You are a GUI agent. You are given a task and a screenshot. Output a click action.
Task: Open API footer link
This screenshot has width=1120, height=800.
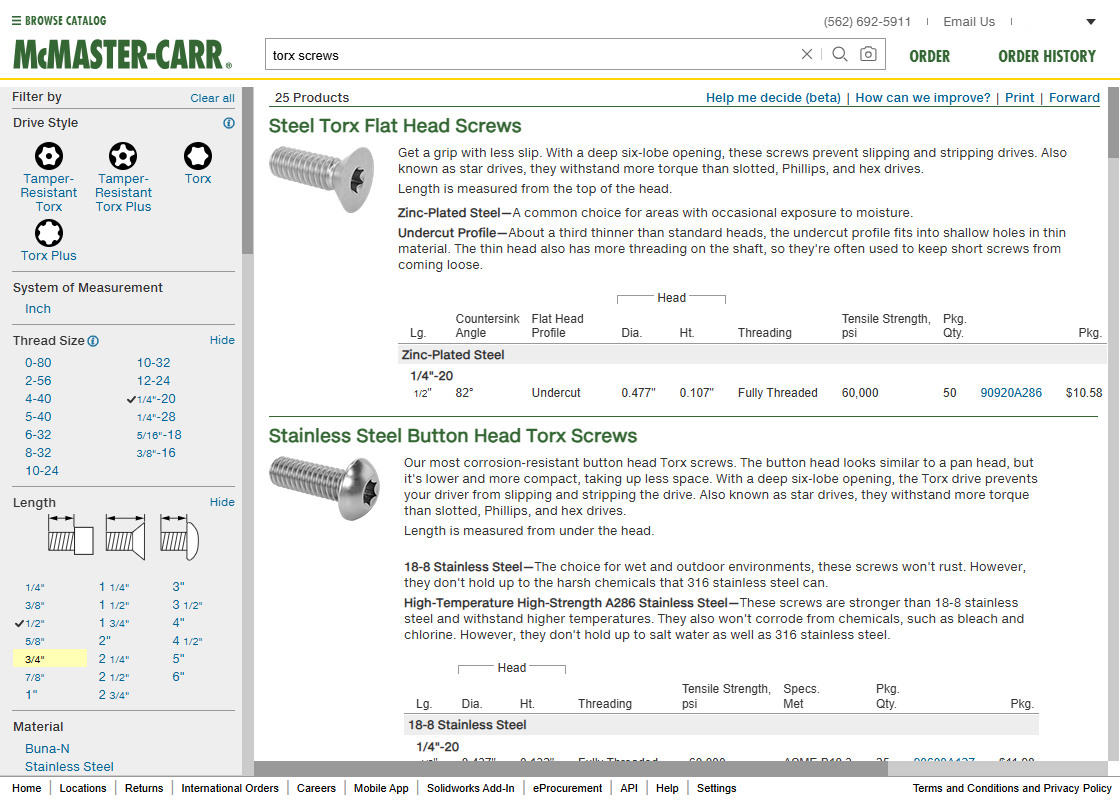pyautogui.click(x=629, y=788)
